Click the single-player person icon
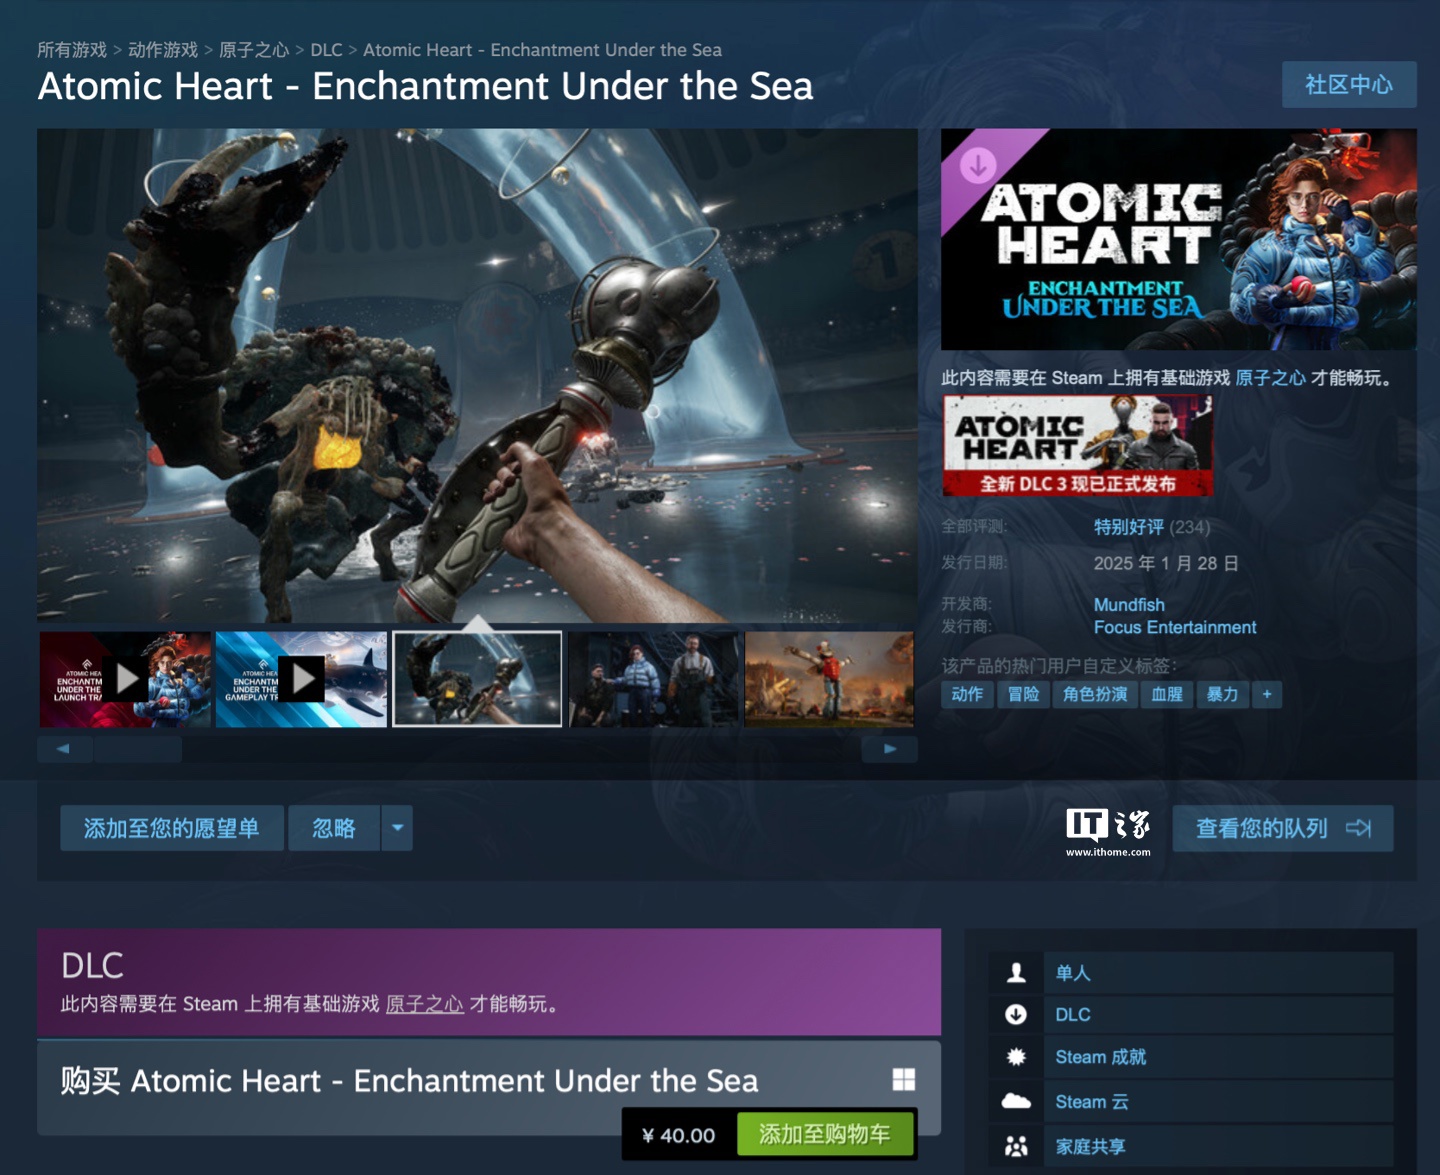This screenshot has height=1175, width=1440. click(x=1016, y=972)
